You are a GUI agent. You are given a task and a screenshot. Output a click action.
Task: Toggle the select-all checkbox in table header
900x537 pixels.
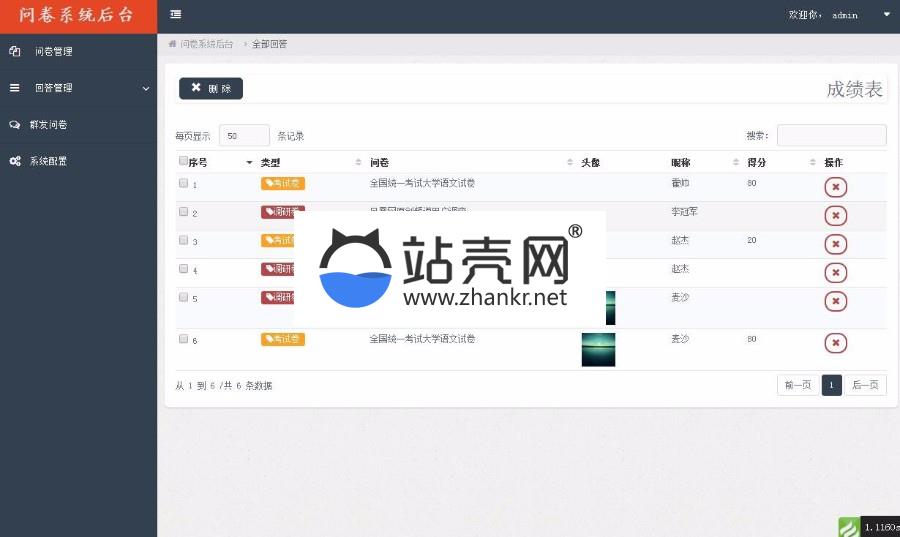pyautogui.click(x=183, y=161)
